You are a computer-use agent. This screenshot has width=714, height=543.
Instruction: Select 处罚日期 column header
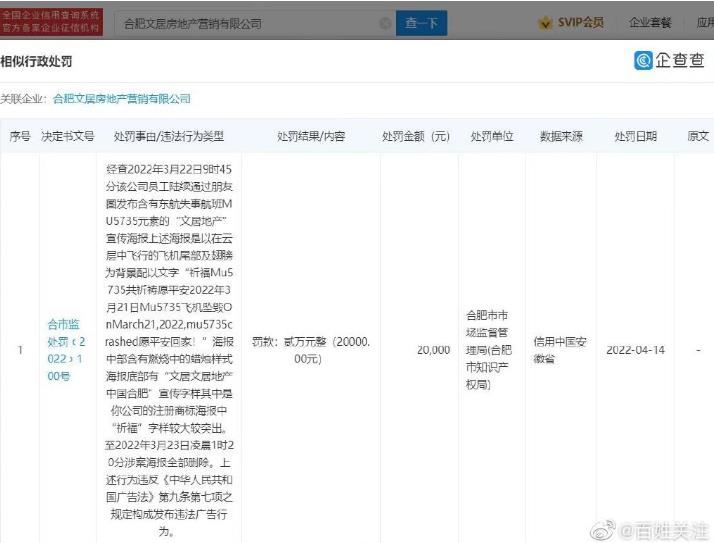pyautogui.click(x=635, y=136)
